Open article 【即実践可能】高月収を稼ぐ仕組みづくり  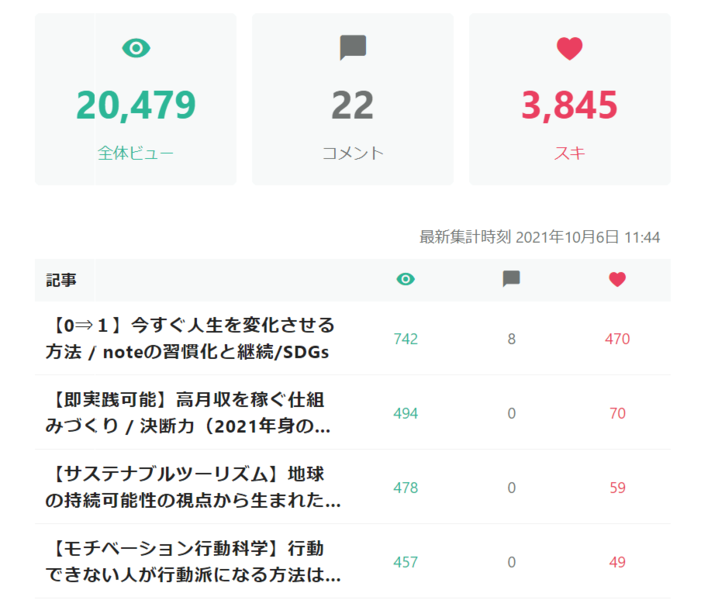187,413
